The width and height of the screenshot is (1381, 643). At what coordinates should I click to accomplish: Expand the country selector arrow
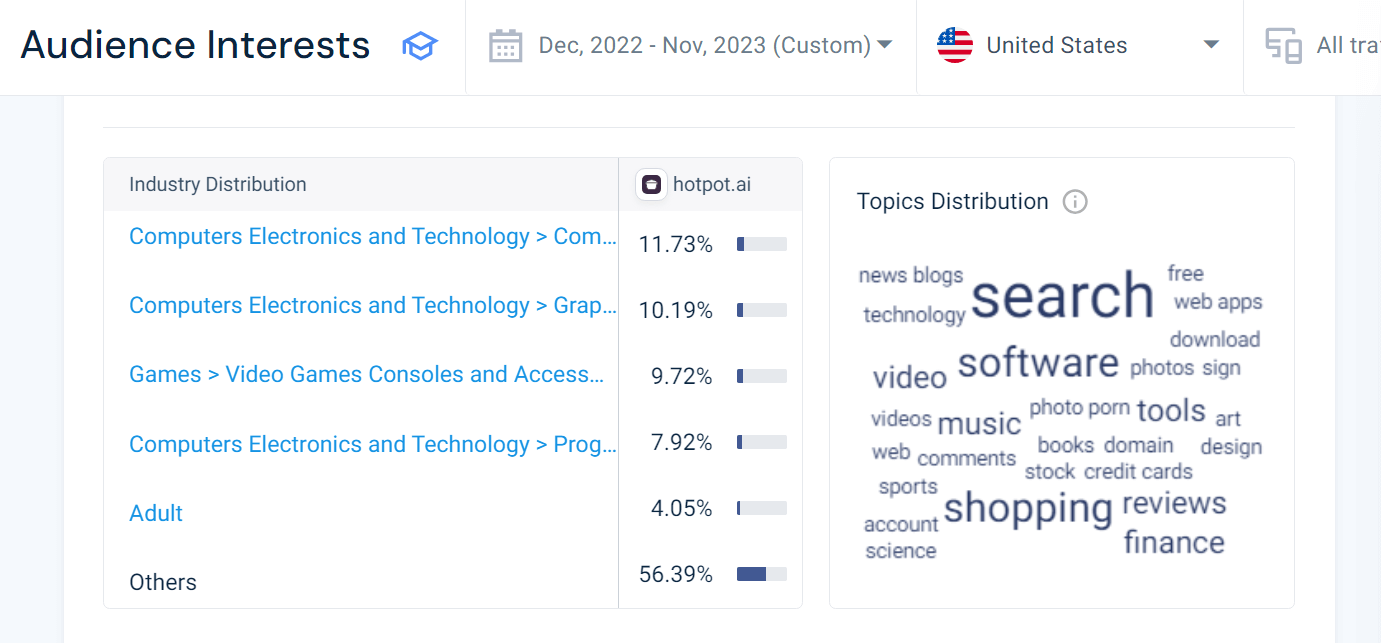coord(1211,45)
